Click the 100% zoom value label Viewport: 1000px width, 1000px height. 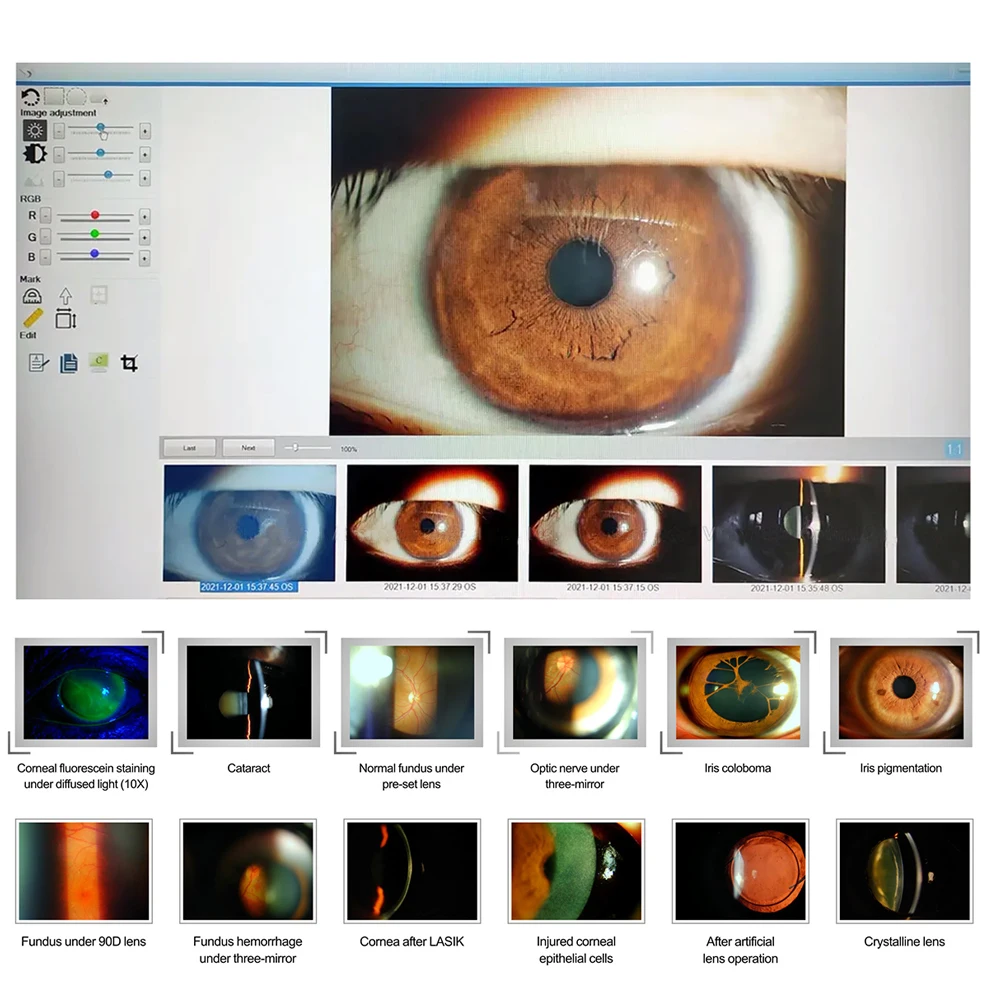coord(349,449)
